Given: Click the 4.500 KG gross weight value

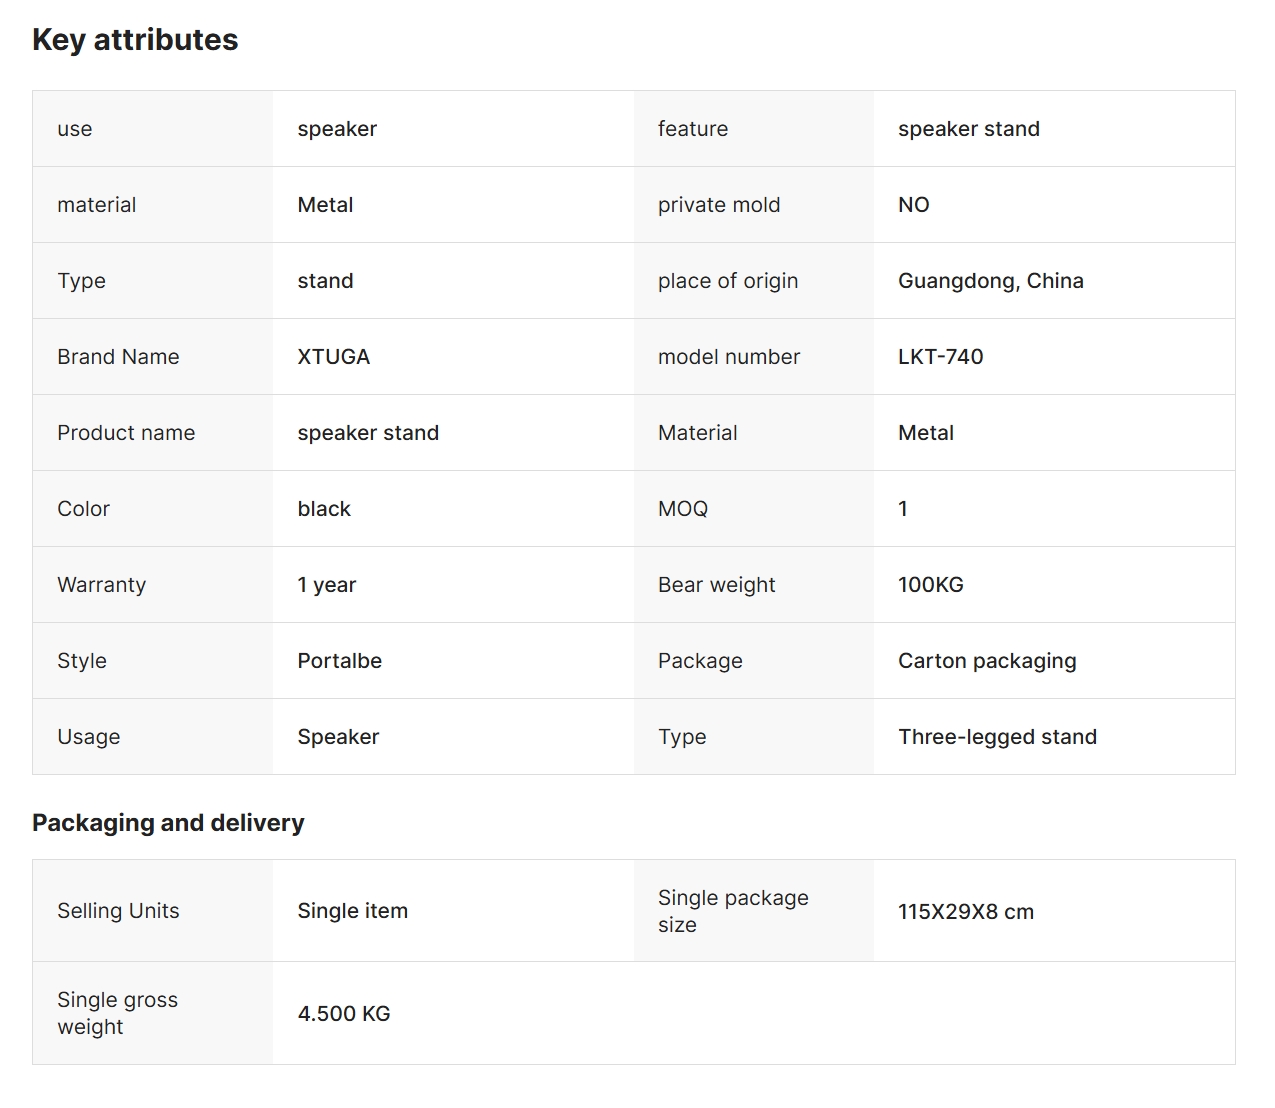Looking at the screenshot, I should (343, 1014).
